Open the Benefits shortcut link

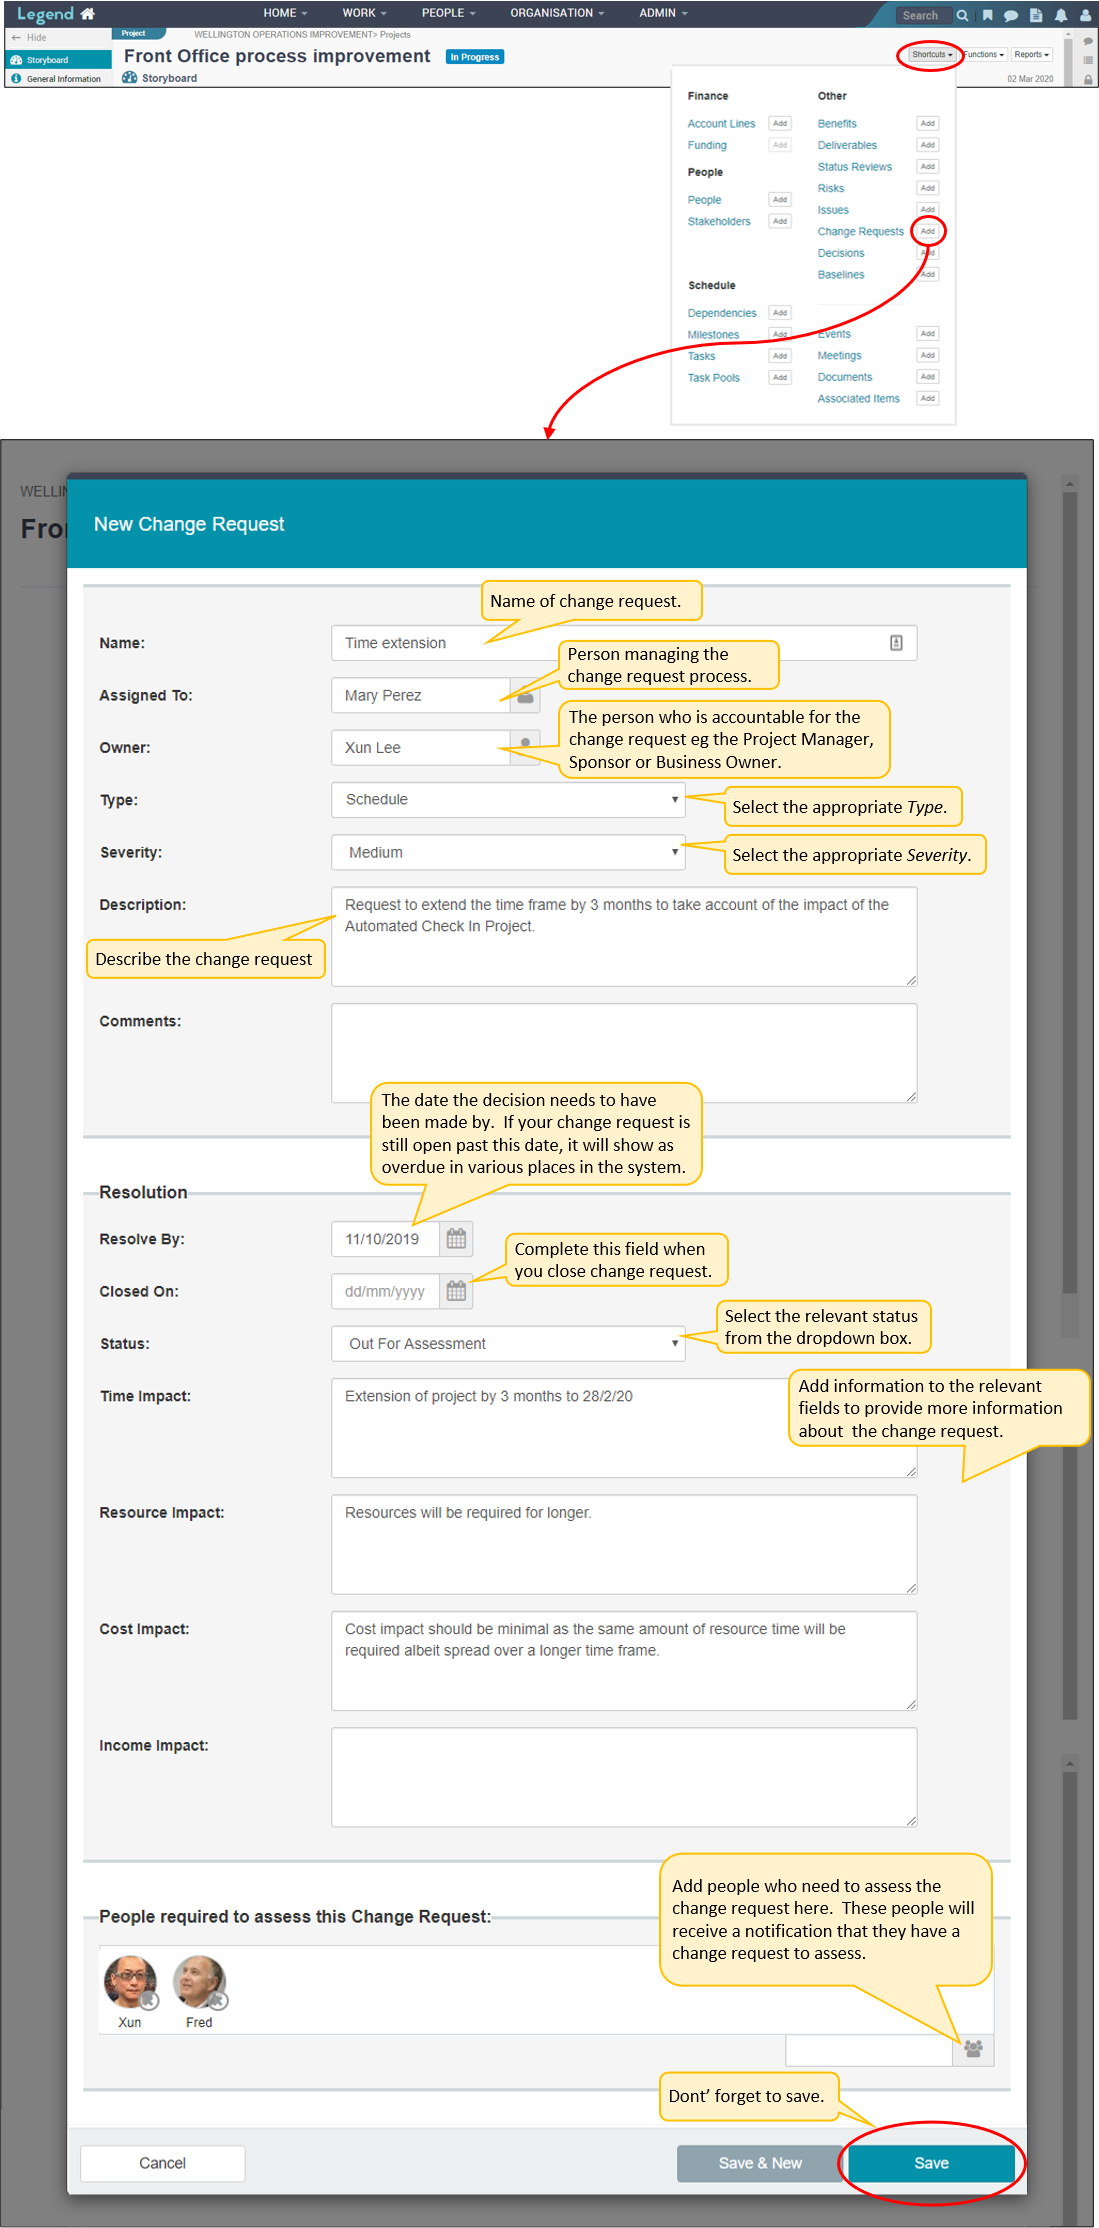click(x=837, y=124)
